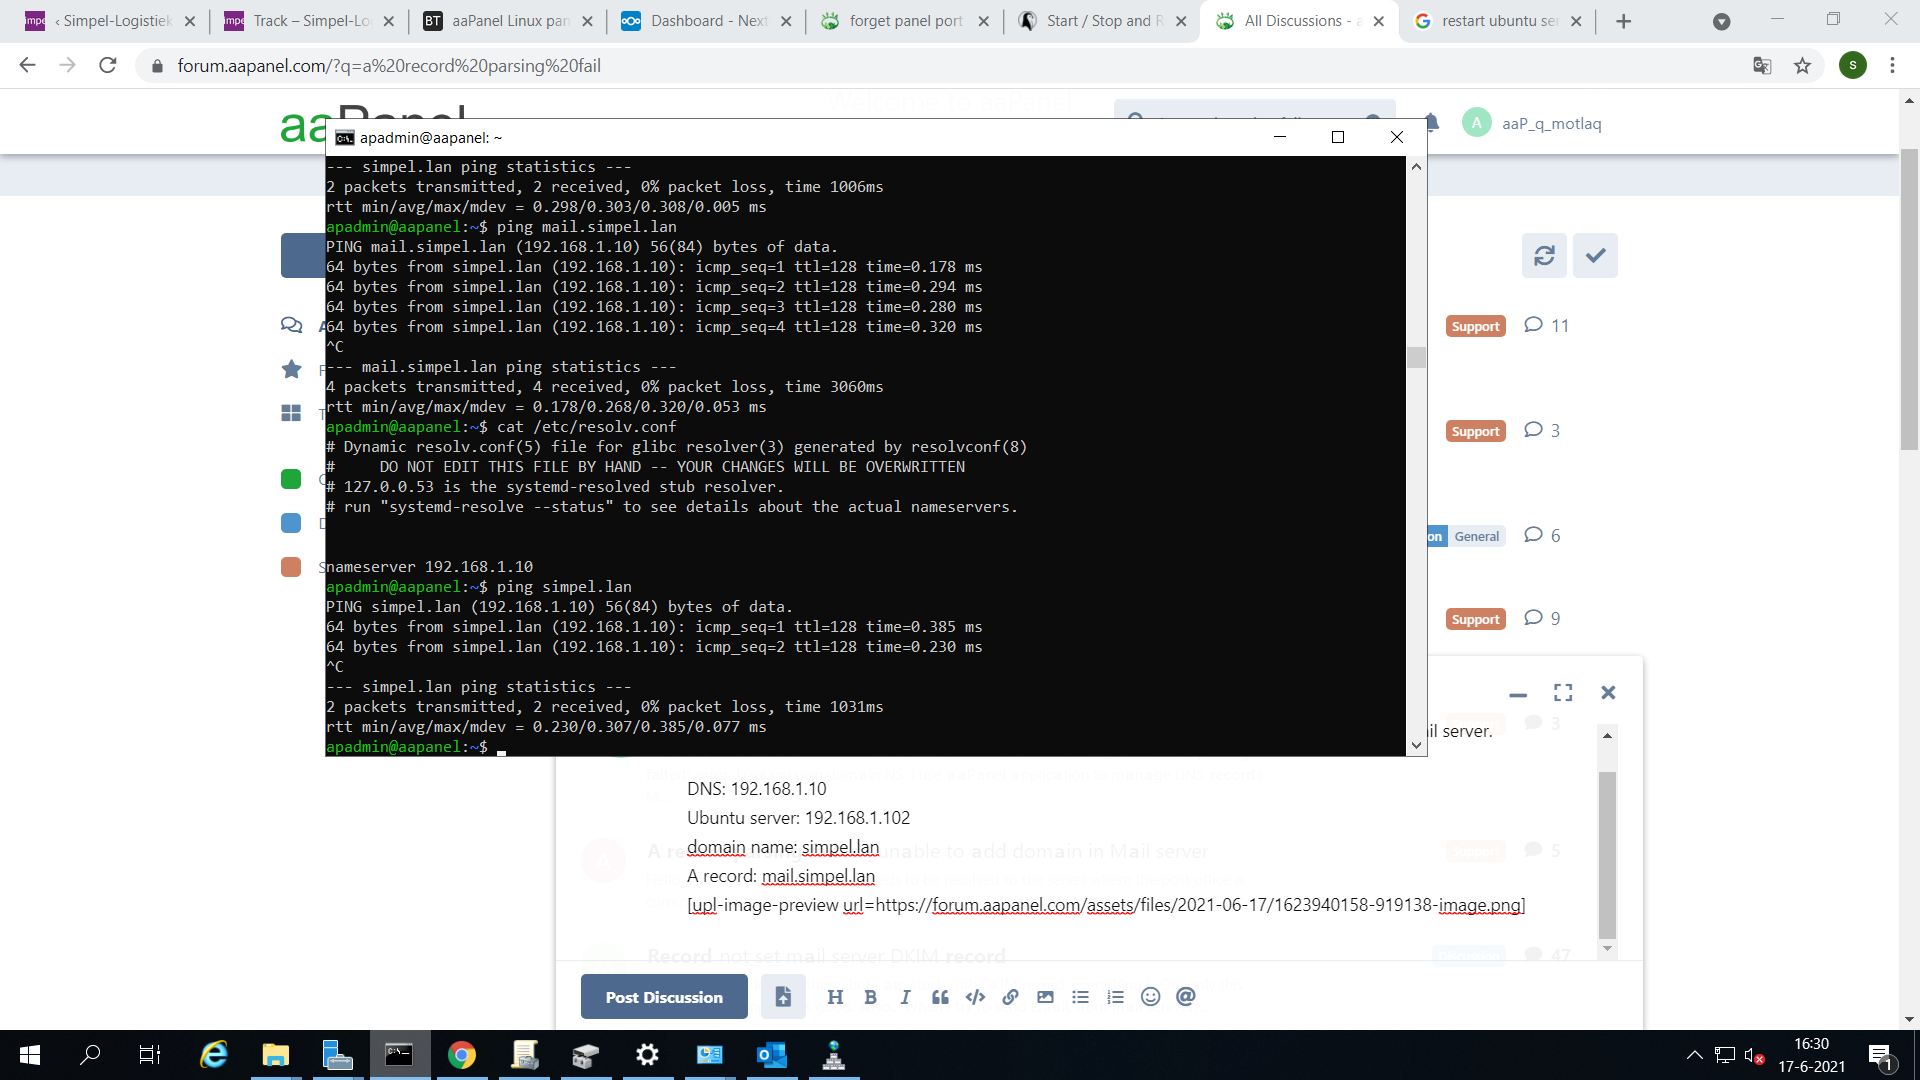Add an emoji with the smiley icon
This screenshot has width=1920, height=1080.
point(1150,997)
